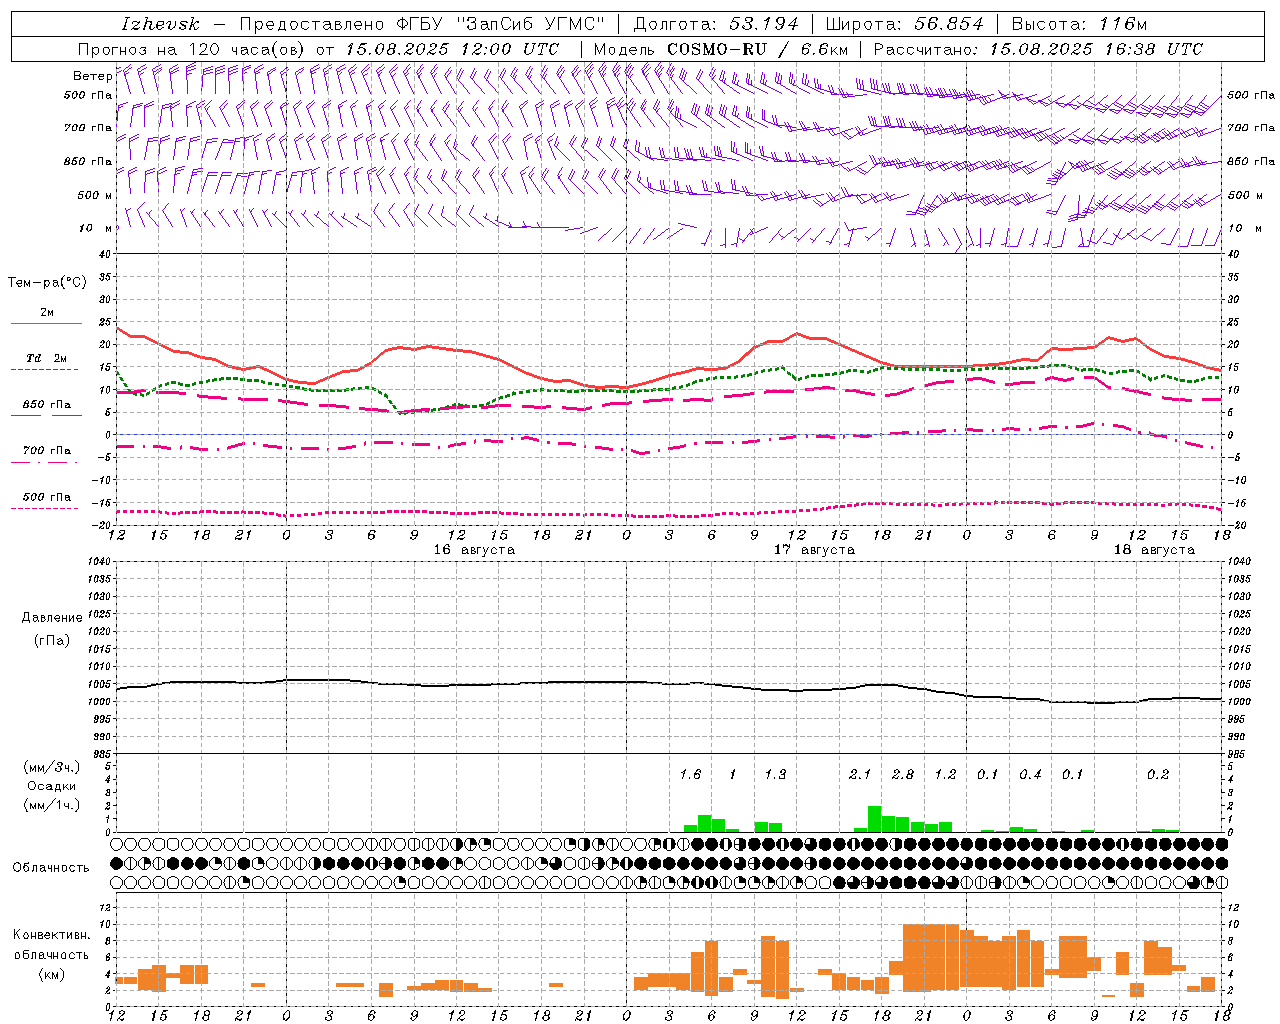The width and height of the screenshot is (1280, 1024).
Task: Click the 'Ветер' wind panel label
Action: coord(93,76)
